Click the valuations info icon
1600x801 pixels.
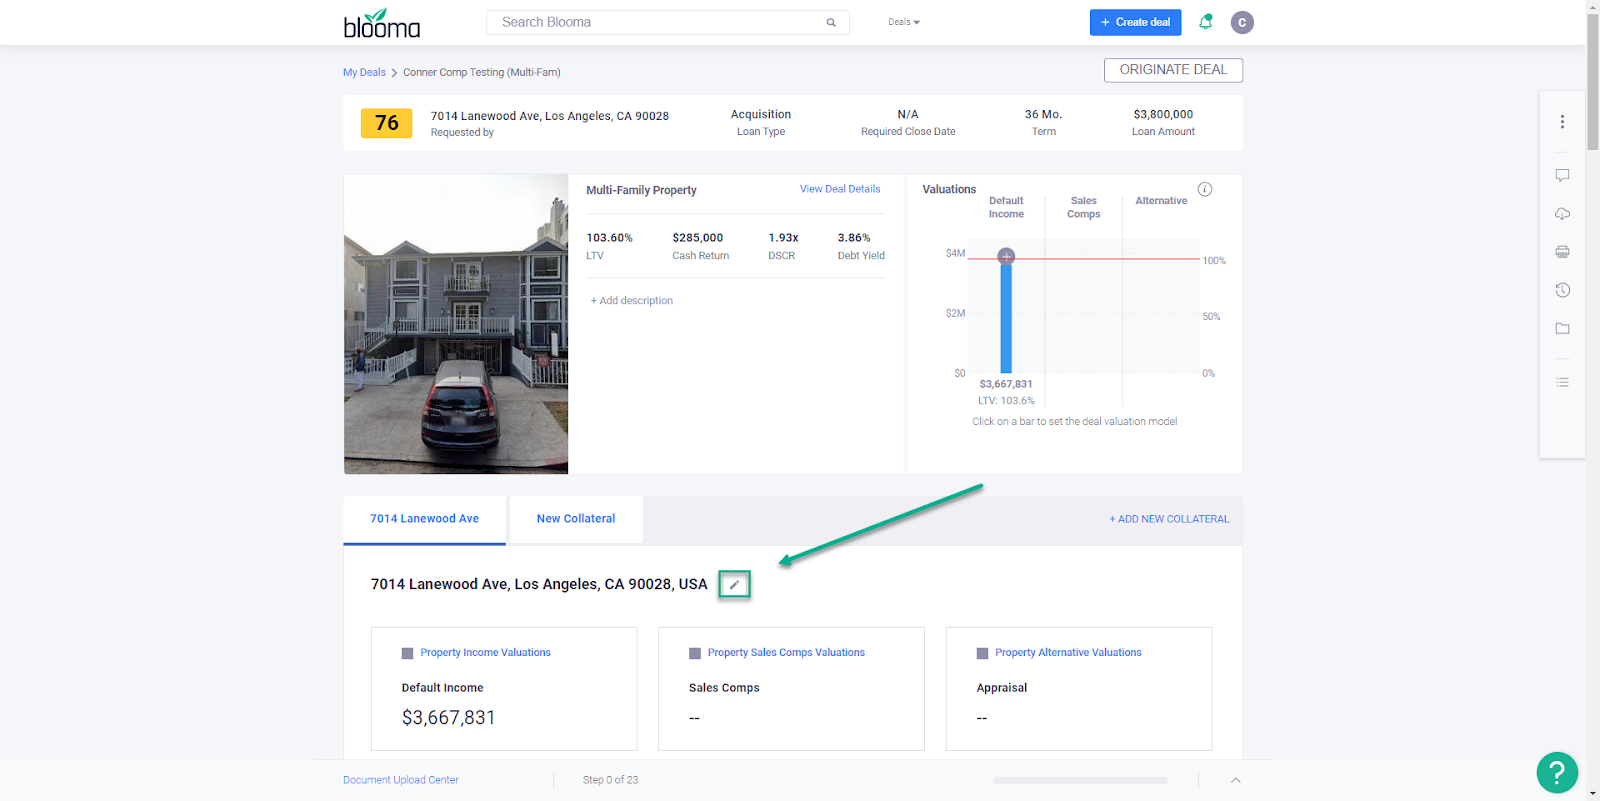pos(1205,189)
